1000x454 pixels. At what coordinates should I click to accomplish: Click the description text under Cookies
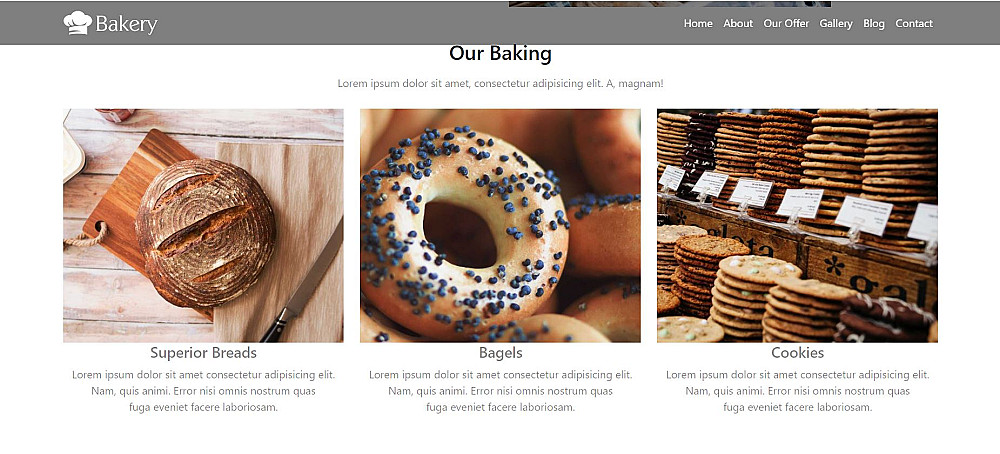(x=797, y=391)
